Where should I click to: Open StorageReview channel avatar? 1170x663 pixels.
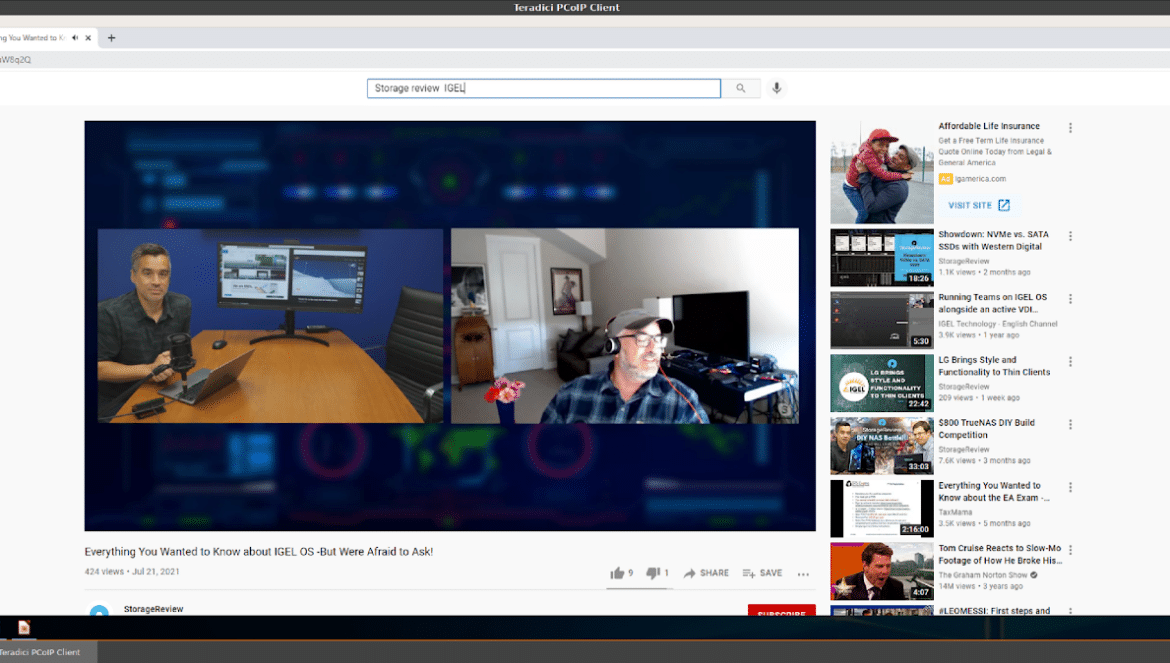(x=99, y=611)
